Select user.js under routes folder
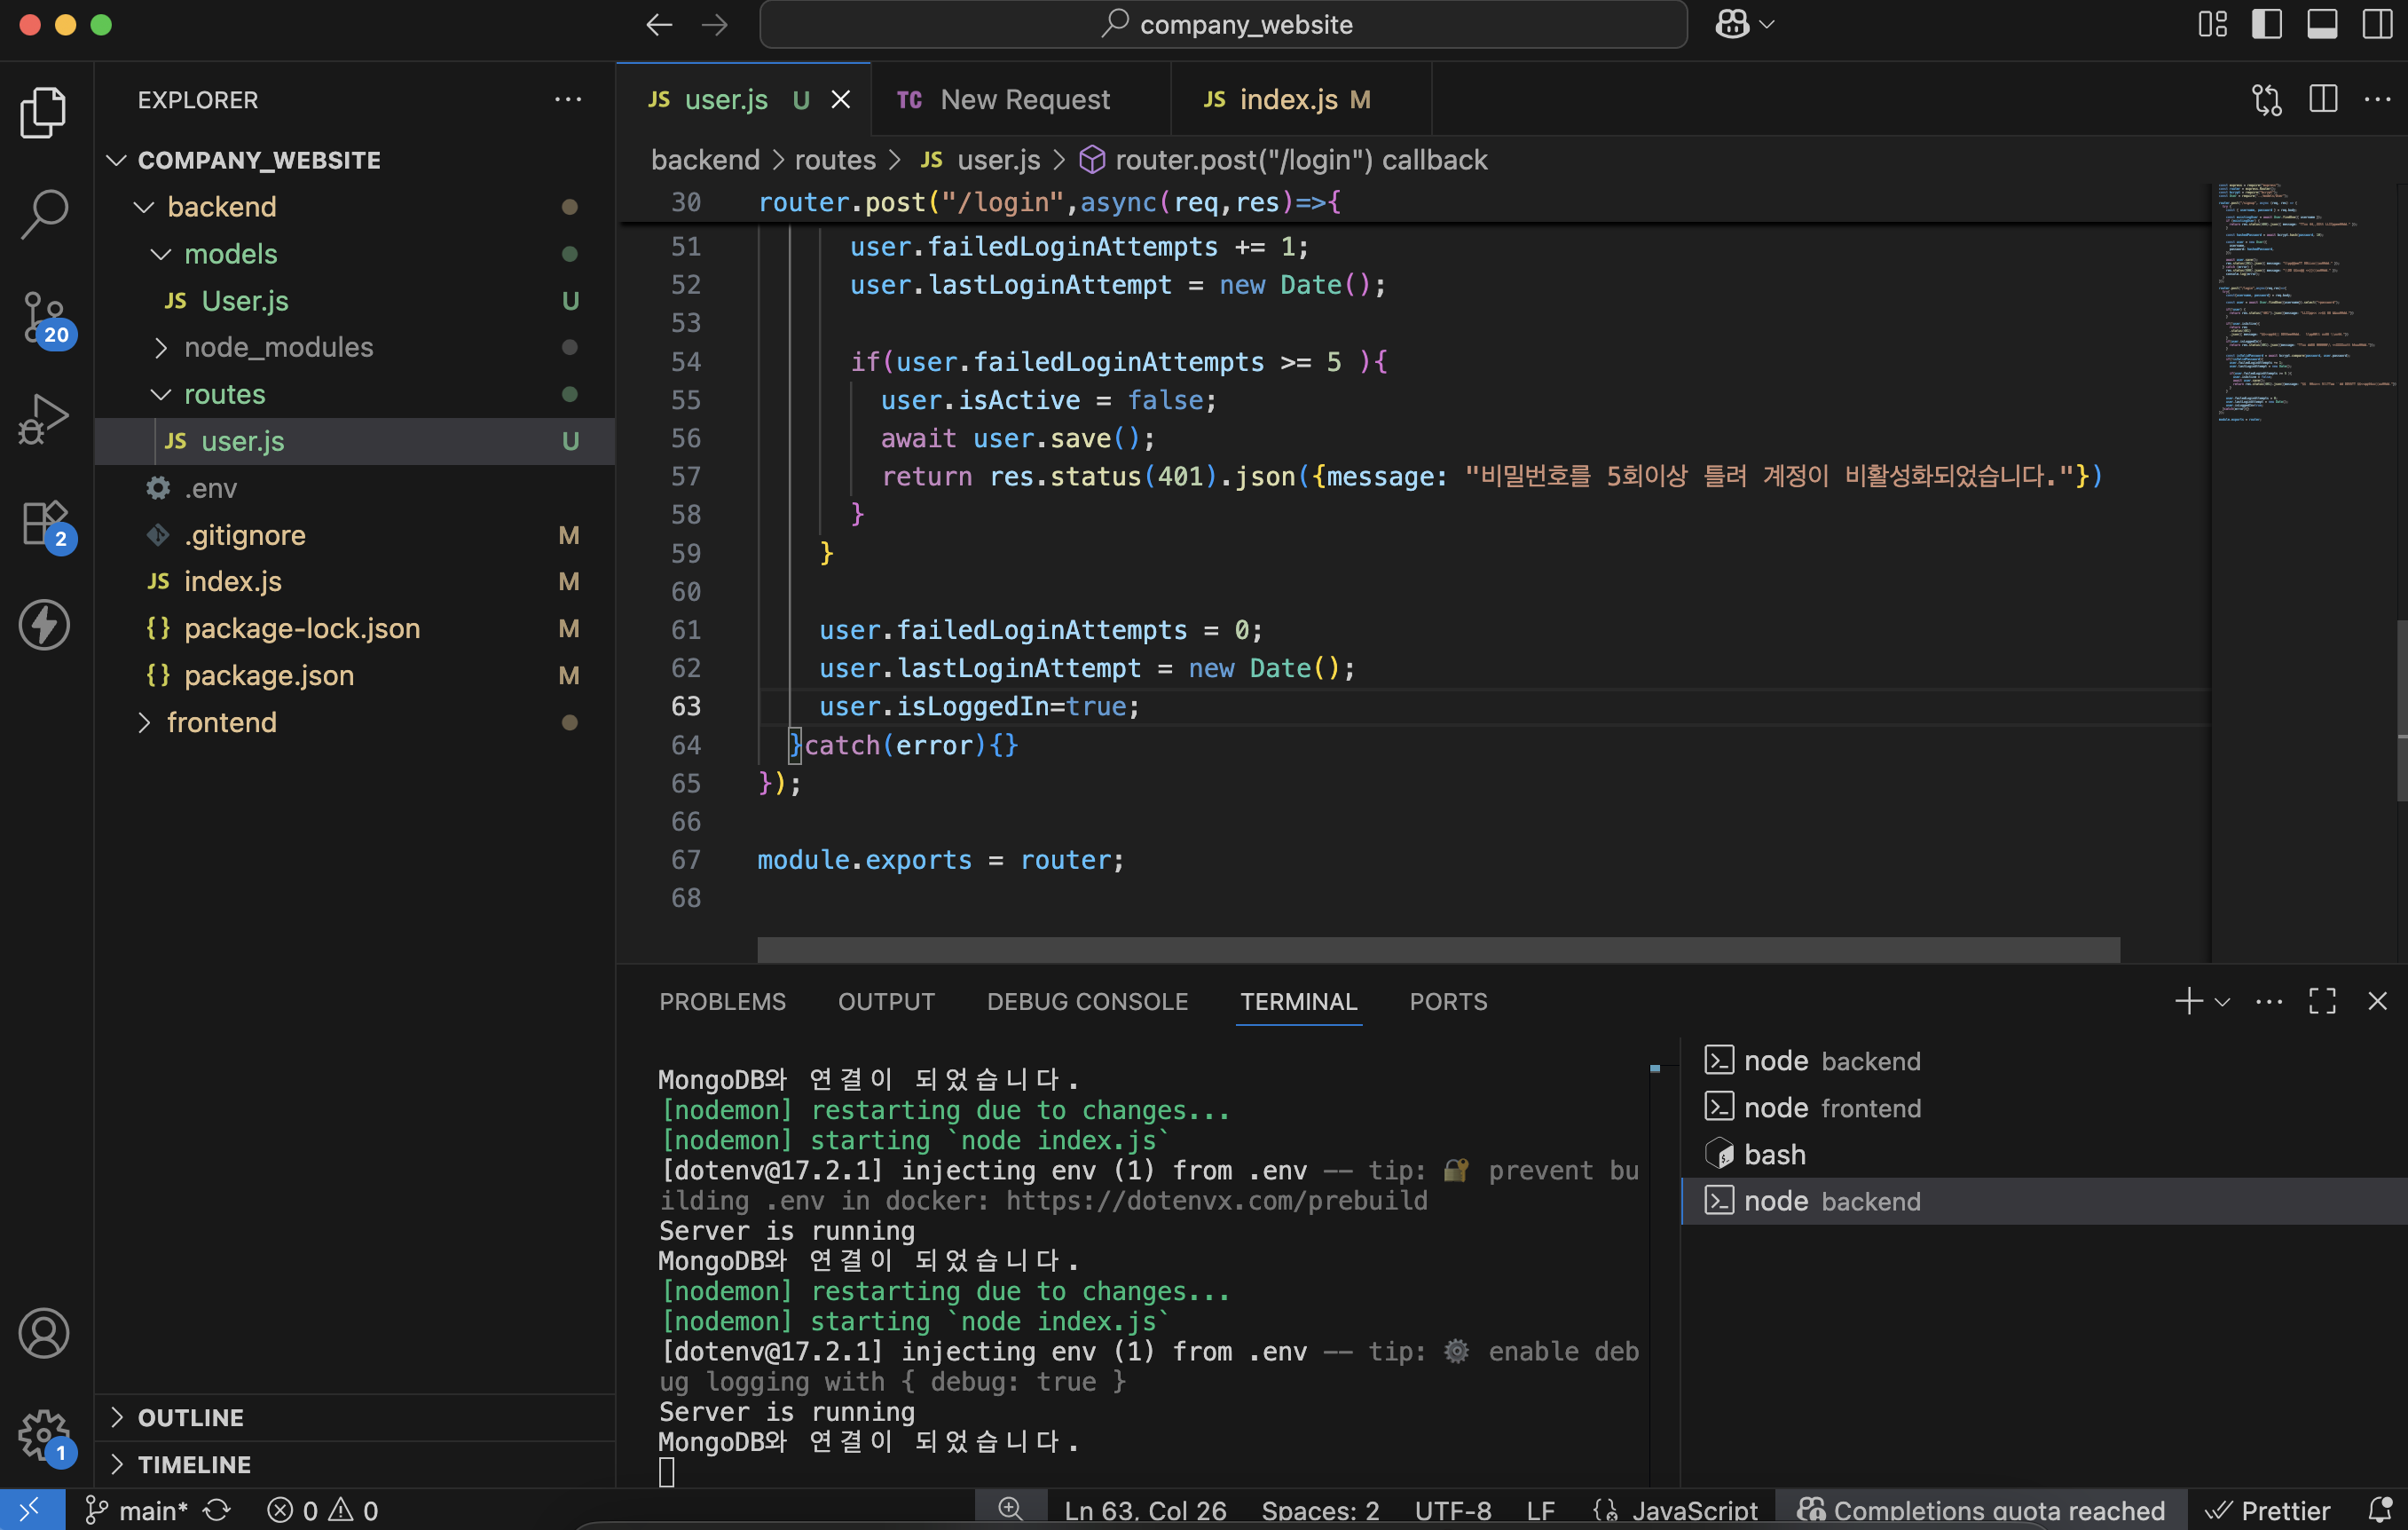 pos(354,441)
